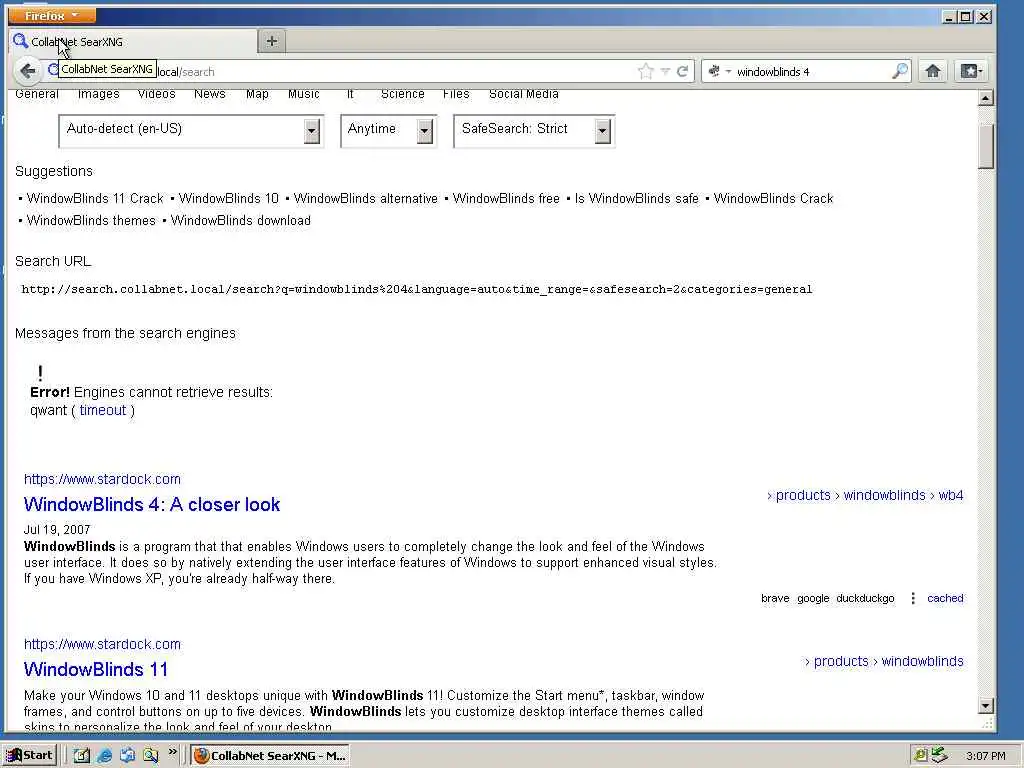The image size is (1024, 768).
Task: Click suggestion WindowBlinds download
Action: pyautogui.click(x=240, y=221)
